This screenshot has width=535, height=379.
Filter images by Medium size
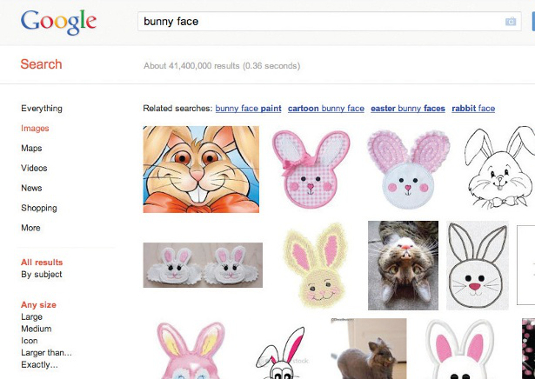[36, 329]
